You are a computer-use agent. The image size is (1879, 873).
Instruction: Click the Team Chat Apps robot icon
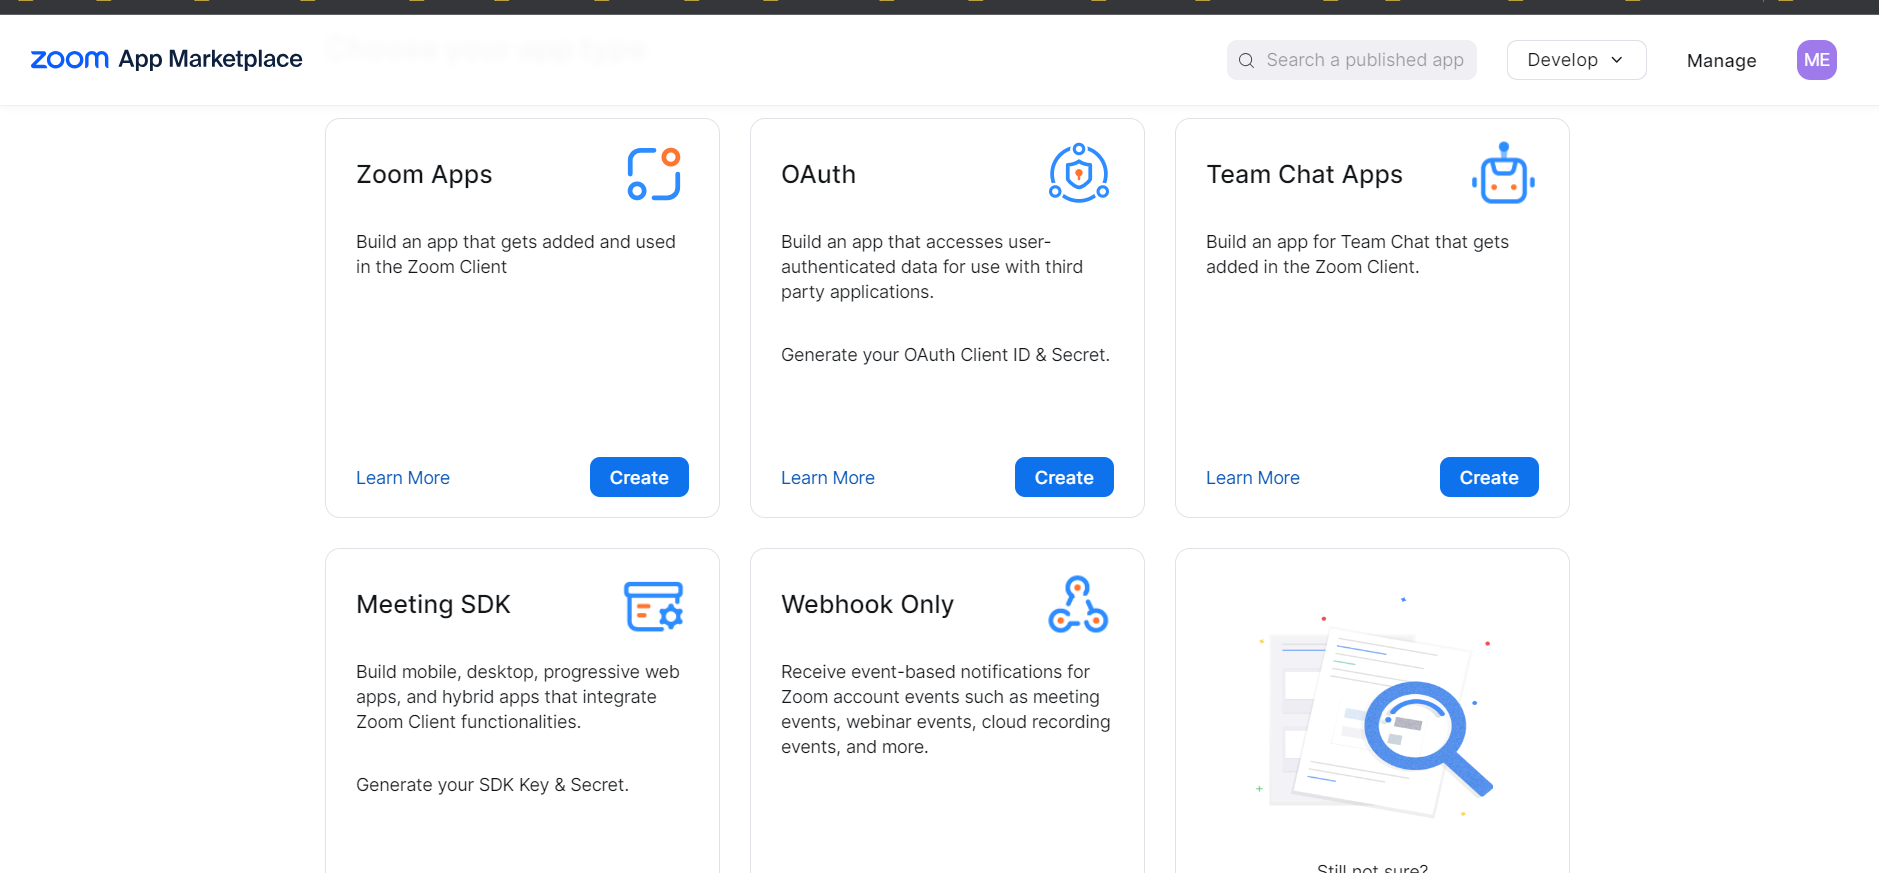(x=1503, y=173)
